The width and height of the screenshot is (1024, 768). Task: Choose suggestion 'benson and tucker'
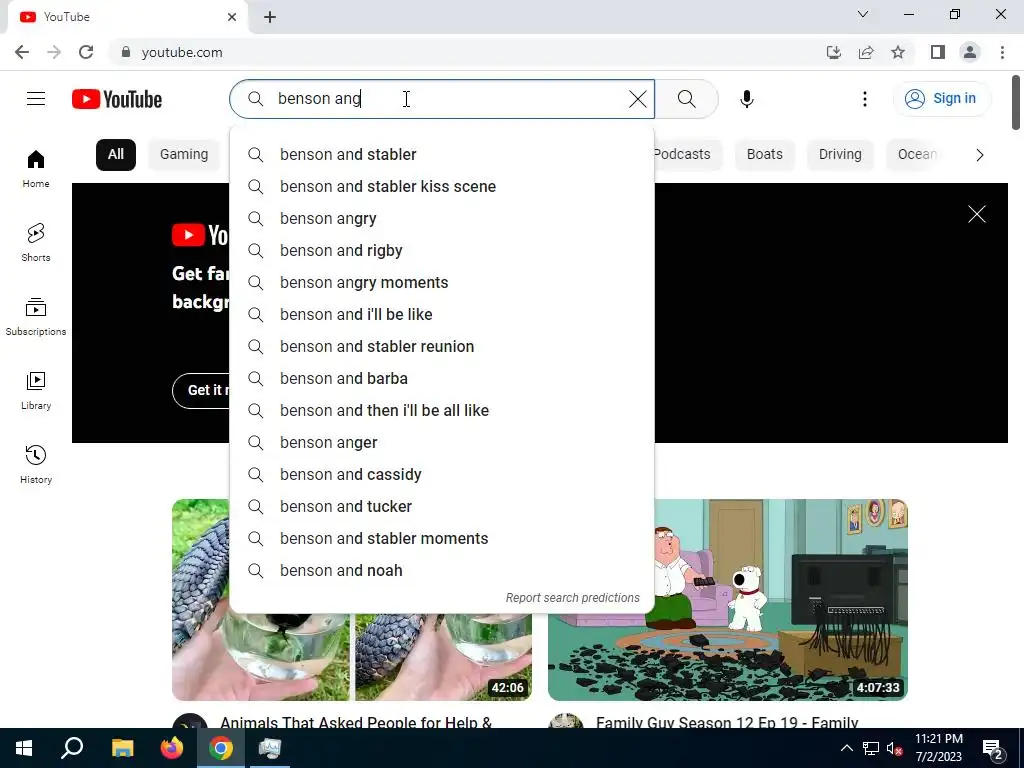click(x=441, y=506)
